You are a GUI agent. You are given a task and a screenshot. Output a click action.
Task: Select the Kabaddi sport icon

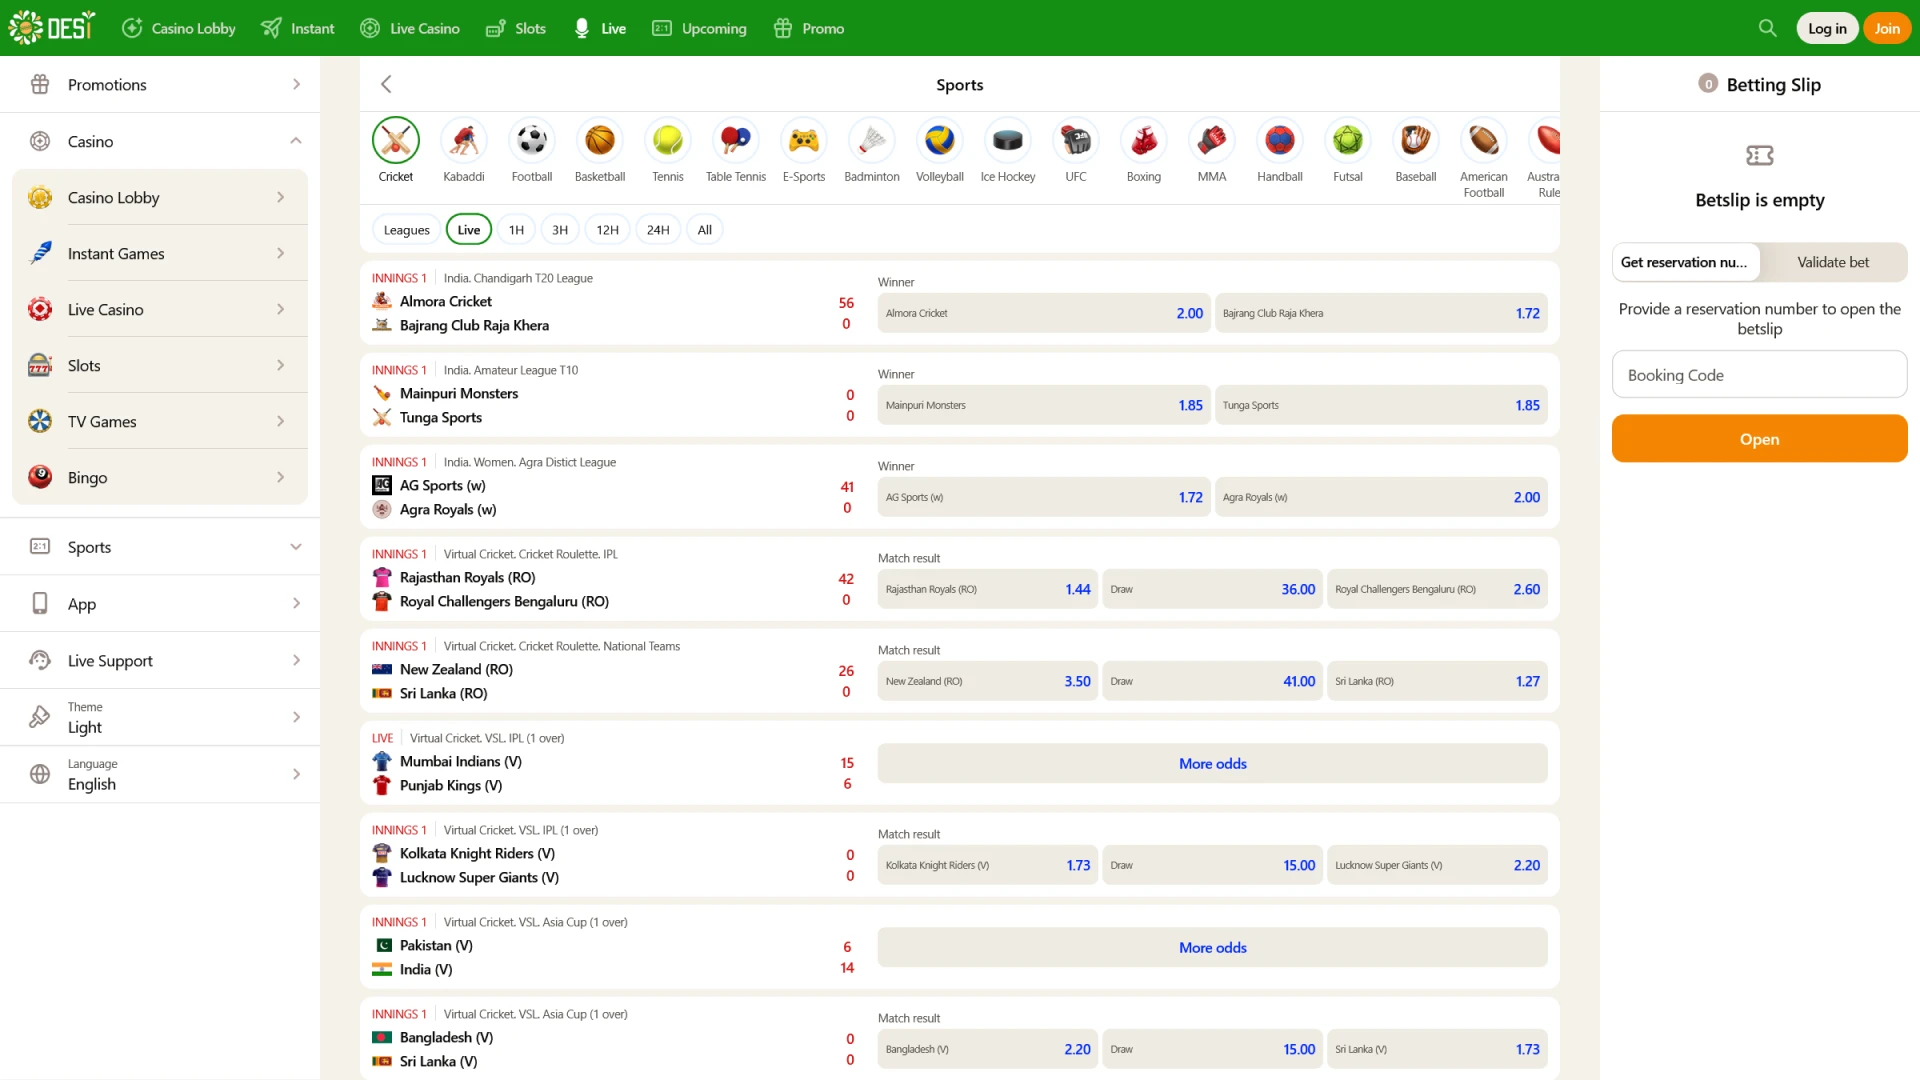pyautogui.click(x=463, y=141)
